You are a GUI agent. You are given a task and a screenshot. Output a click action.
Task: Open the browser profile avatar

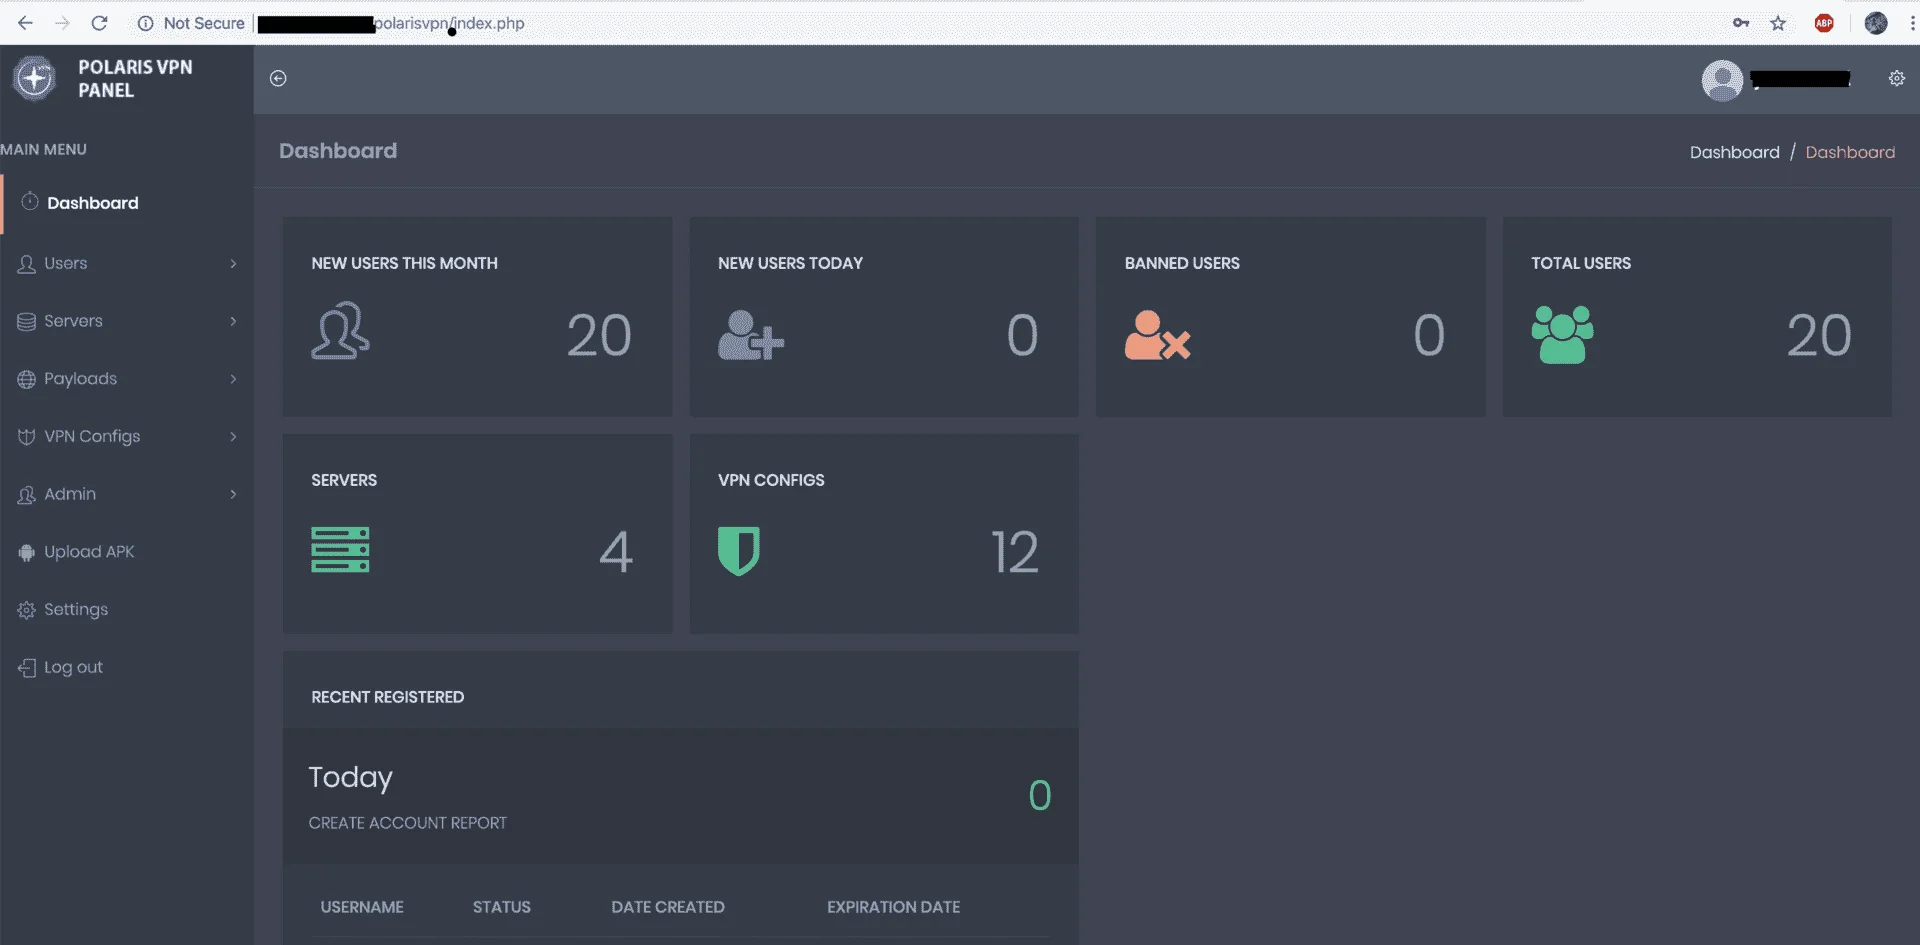(x=1876, y=23)
